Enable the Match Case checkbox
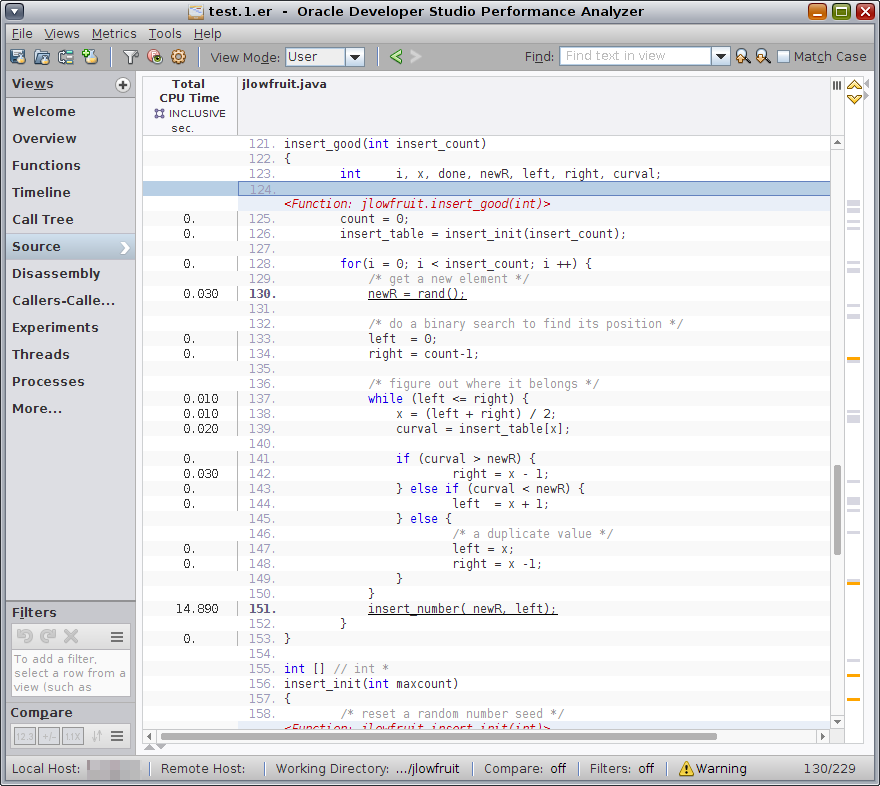This screenshot has width=880, height=786. (783, 57)
